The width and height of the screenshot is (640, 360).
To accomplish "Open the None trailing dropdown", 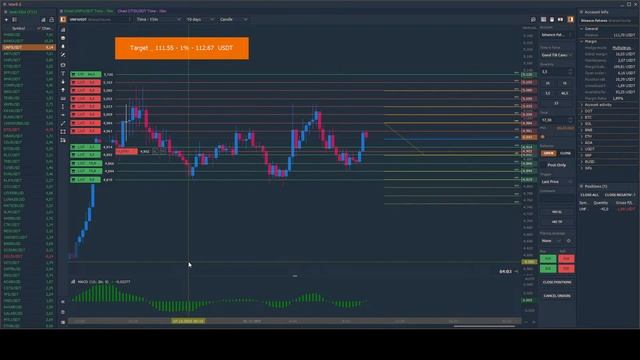I will tap(551, 241).
